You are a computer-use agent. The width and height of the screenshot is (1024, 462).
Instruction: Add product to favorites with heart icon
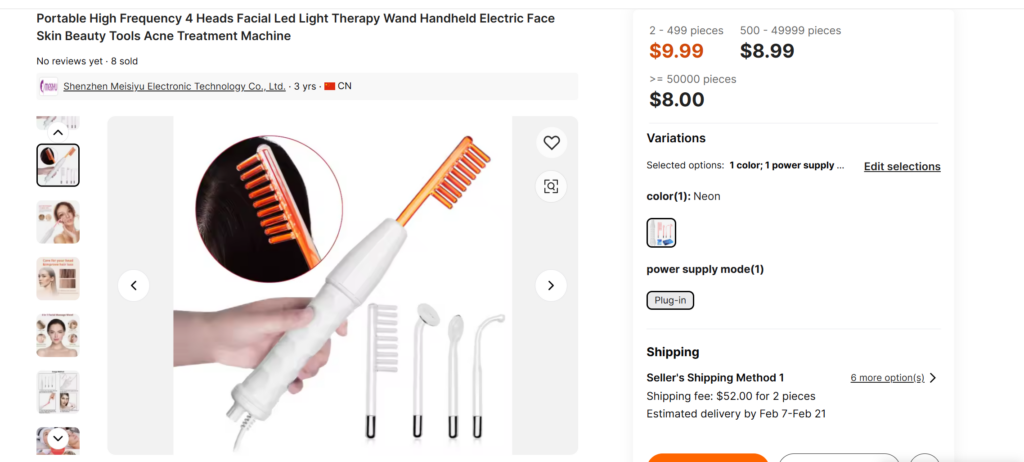click(x=551, y=143)
